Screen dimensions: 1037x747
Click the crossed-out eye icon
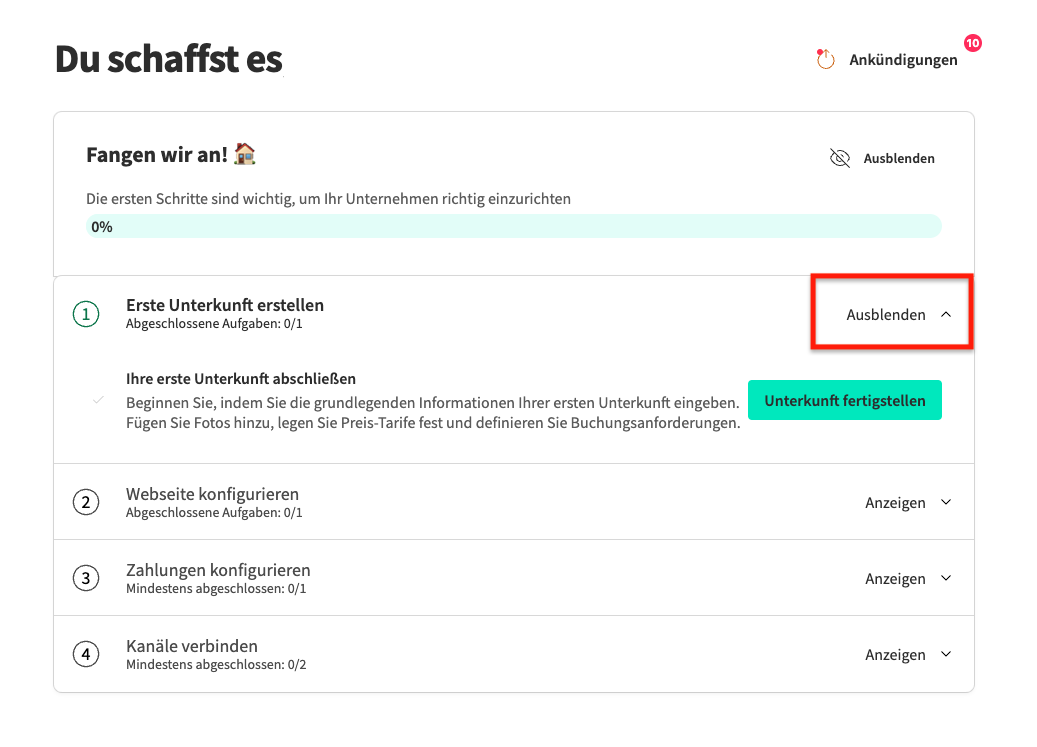point(840,158)
